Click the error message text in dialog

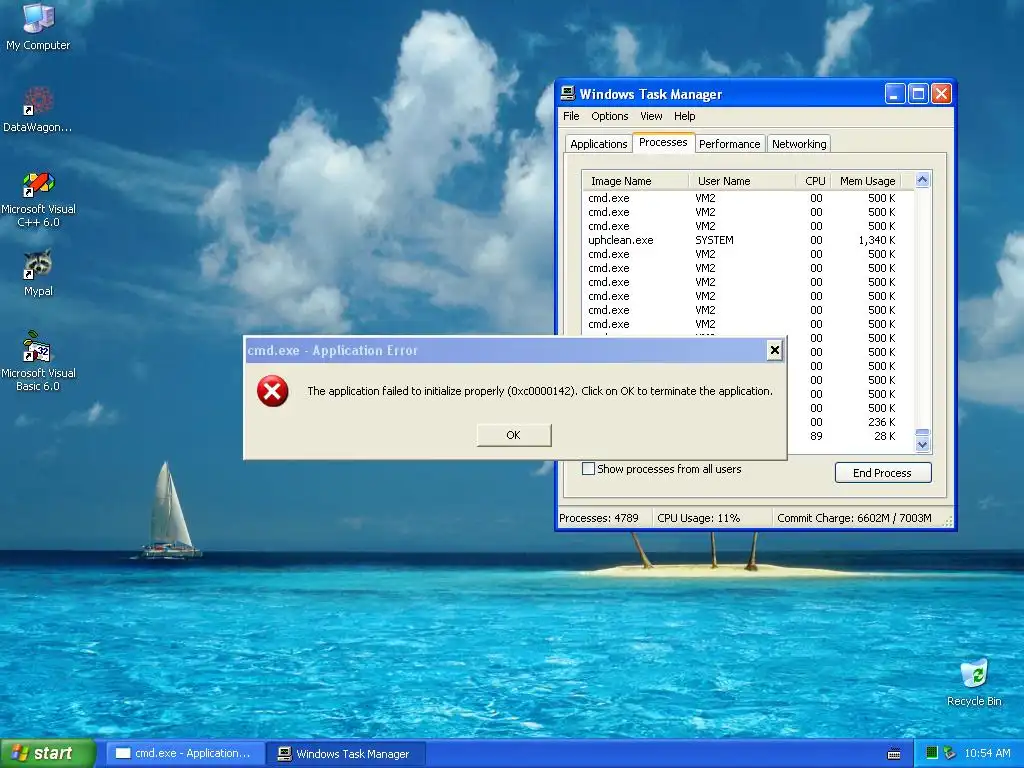539,391
